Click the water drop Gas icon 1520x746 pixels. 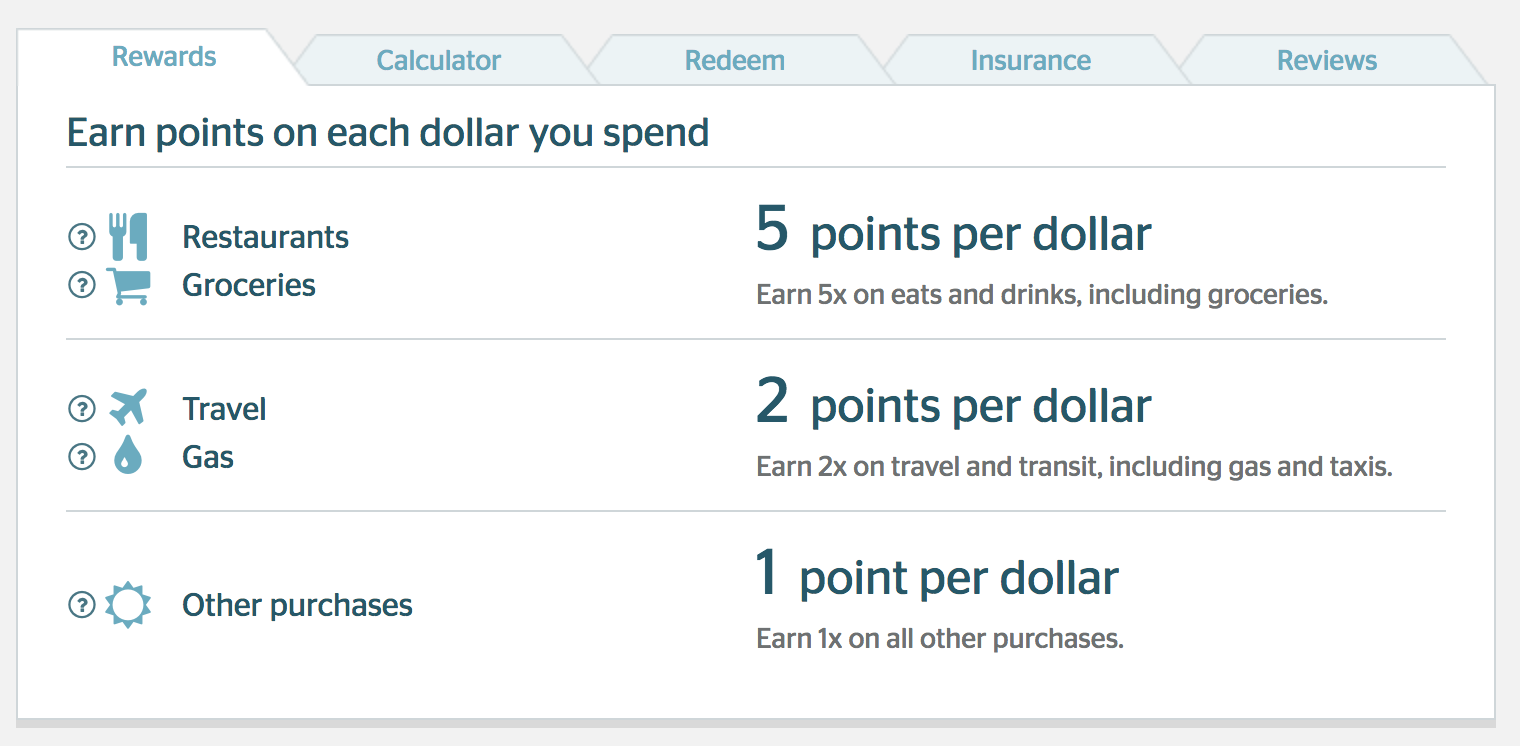pyautogui.click(x=128, y=457)
